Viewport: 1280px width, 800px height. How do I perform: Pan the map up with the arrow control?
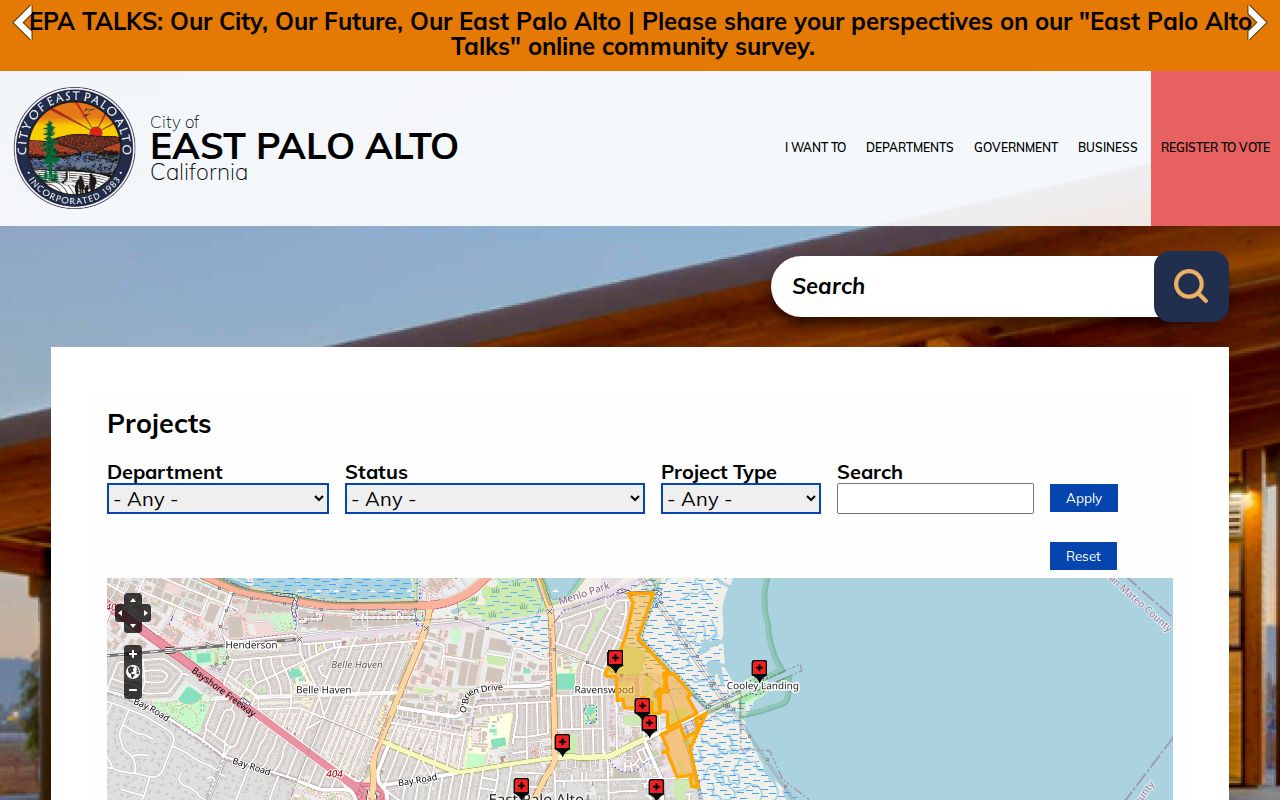coord(133,599)
